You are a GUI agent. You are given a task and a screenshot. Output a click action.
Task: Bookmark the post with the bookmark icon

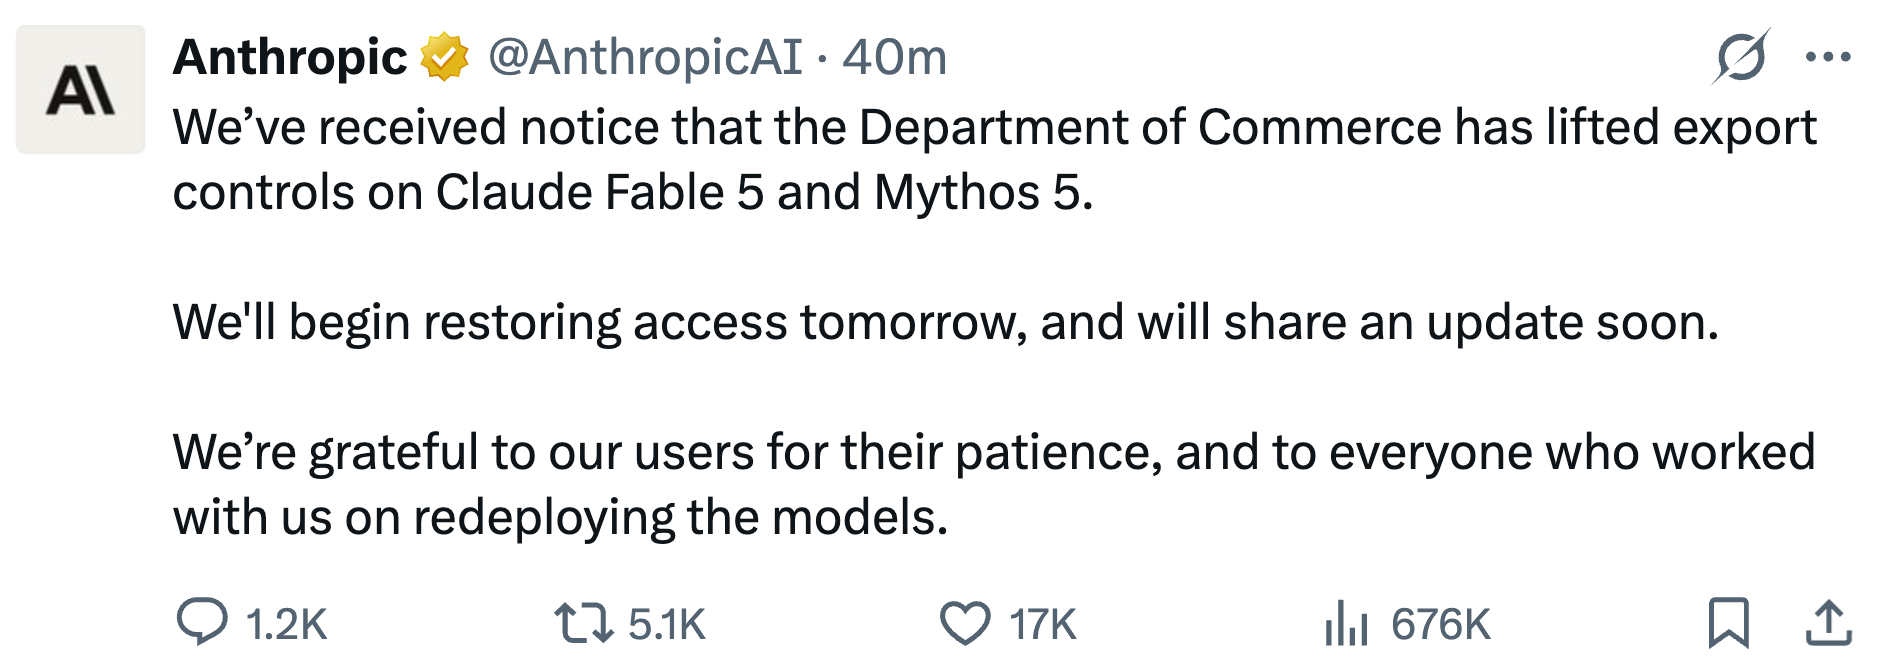pos(1728,622)
